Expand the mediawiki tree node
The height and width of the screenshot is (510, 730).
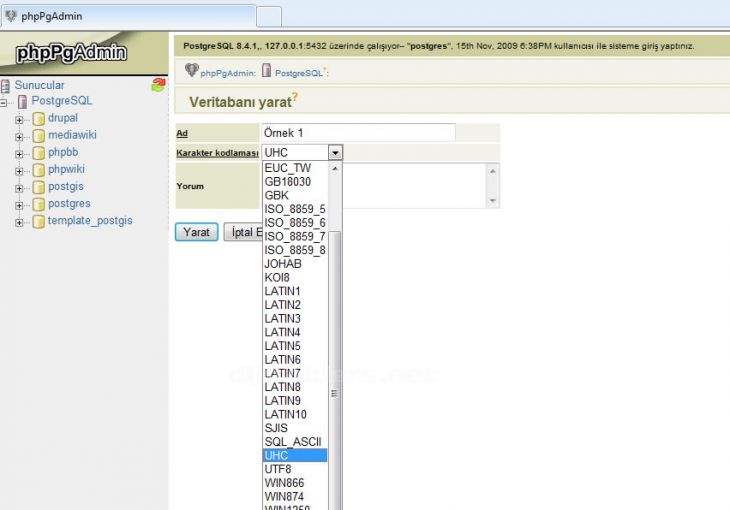point(19,137)
